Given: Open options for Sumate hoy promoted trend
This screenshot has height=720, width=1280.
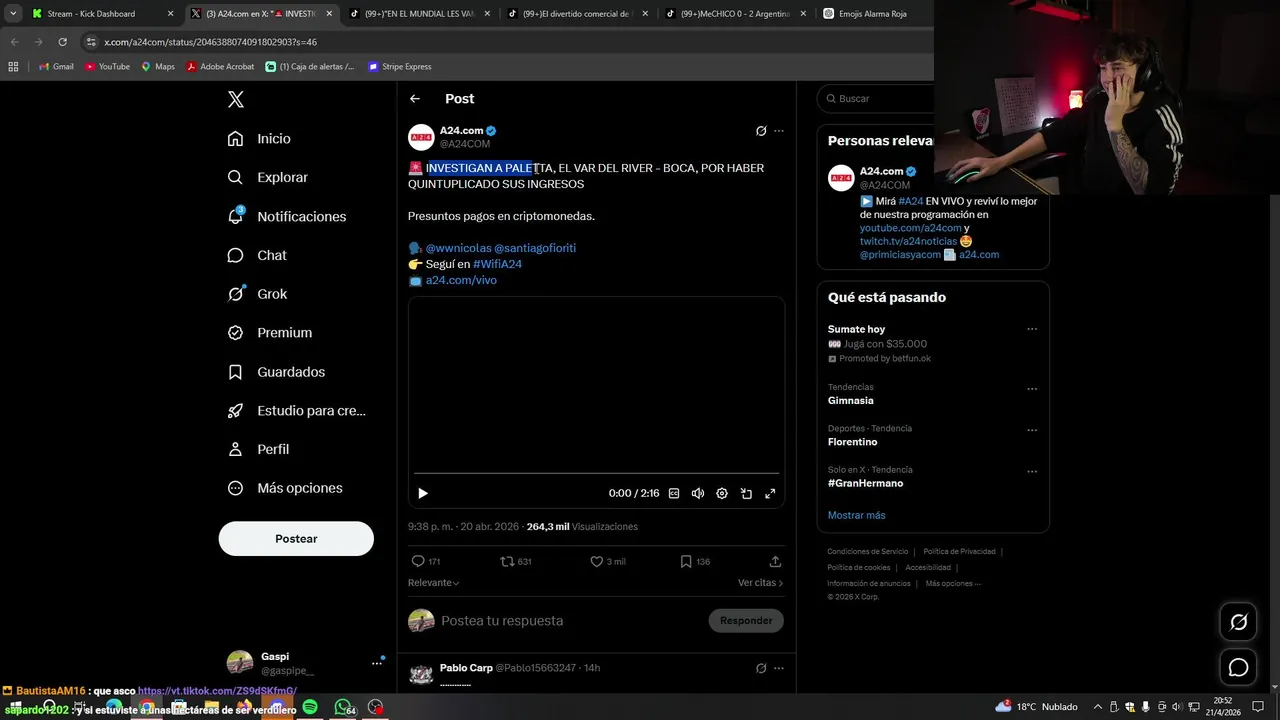Looking at the screenshot, I should pyautogui.click(x=1032, y=329).
